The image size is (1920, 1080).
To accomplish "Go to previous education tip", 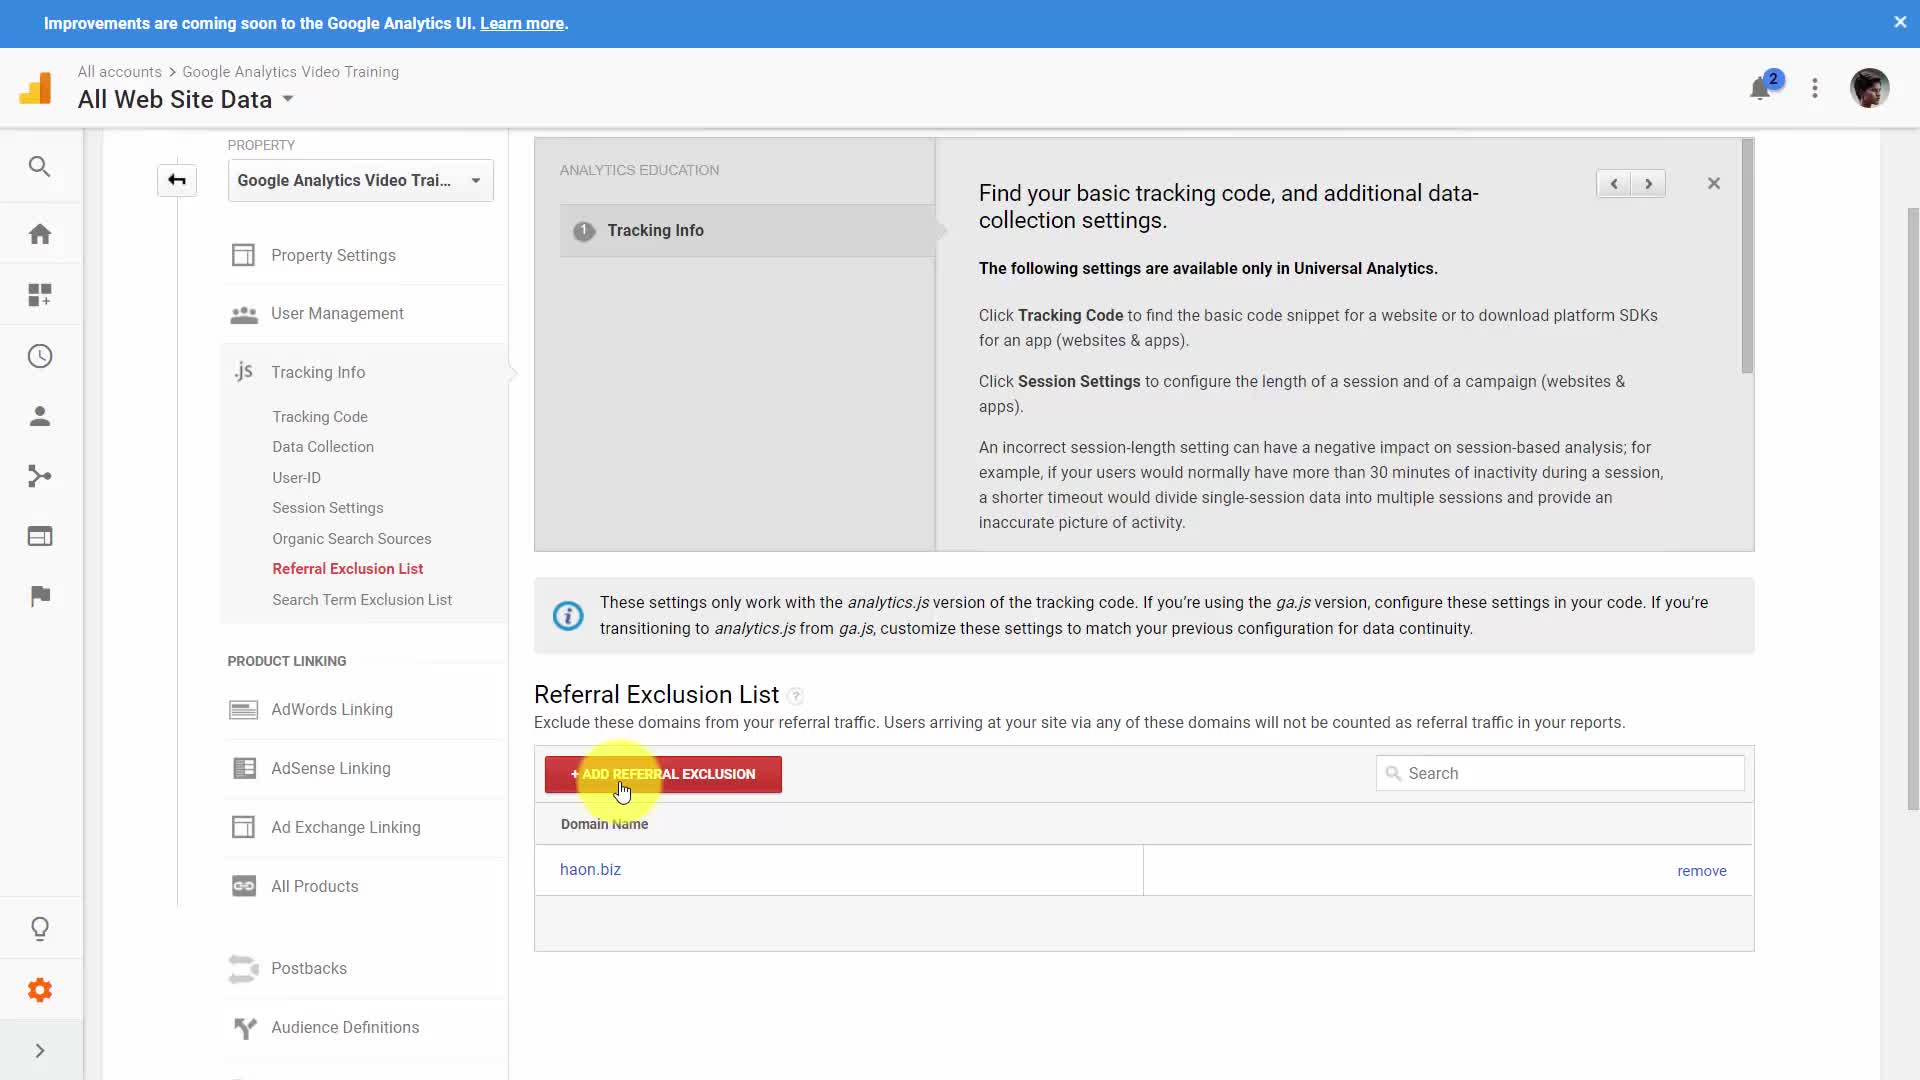I will (1614, 183).
